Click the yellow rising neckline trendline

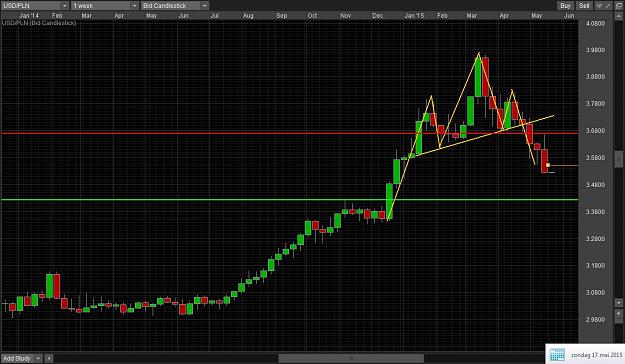tap(484, 136)
